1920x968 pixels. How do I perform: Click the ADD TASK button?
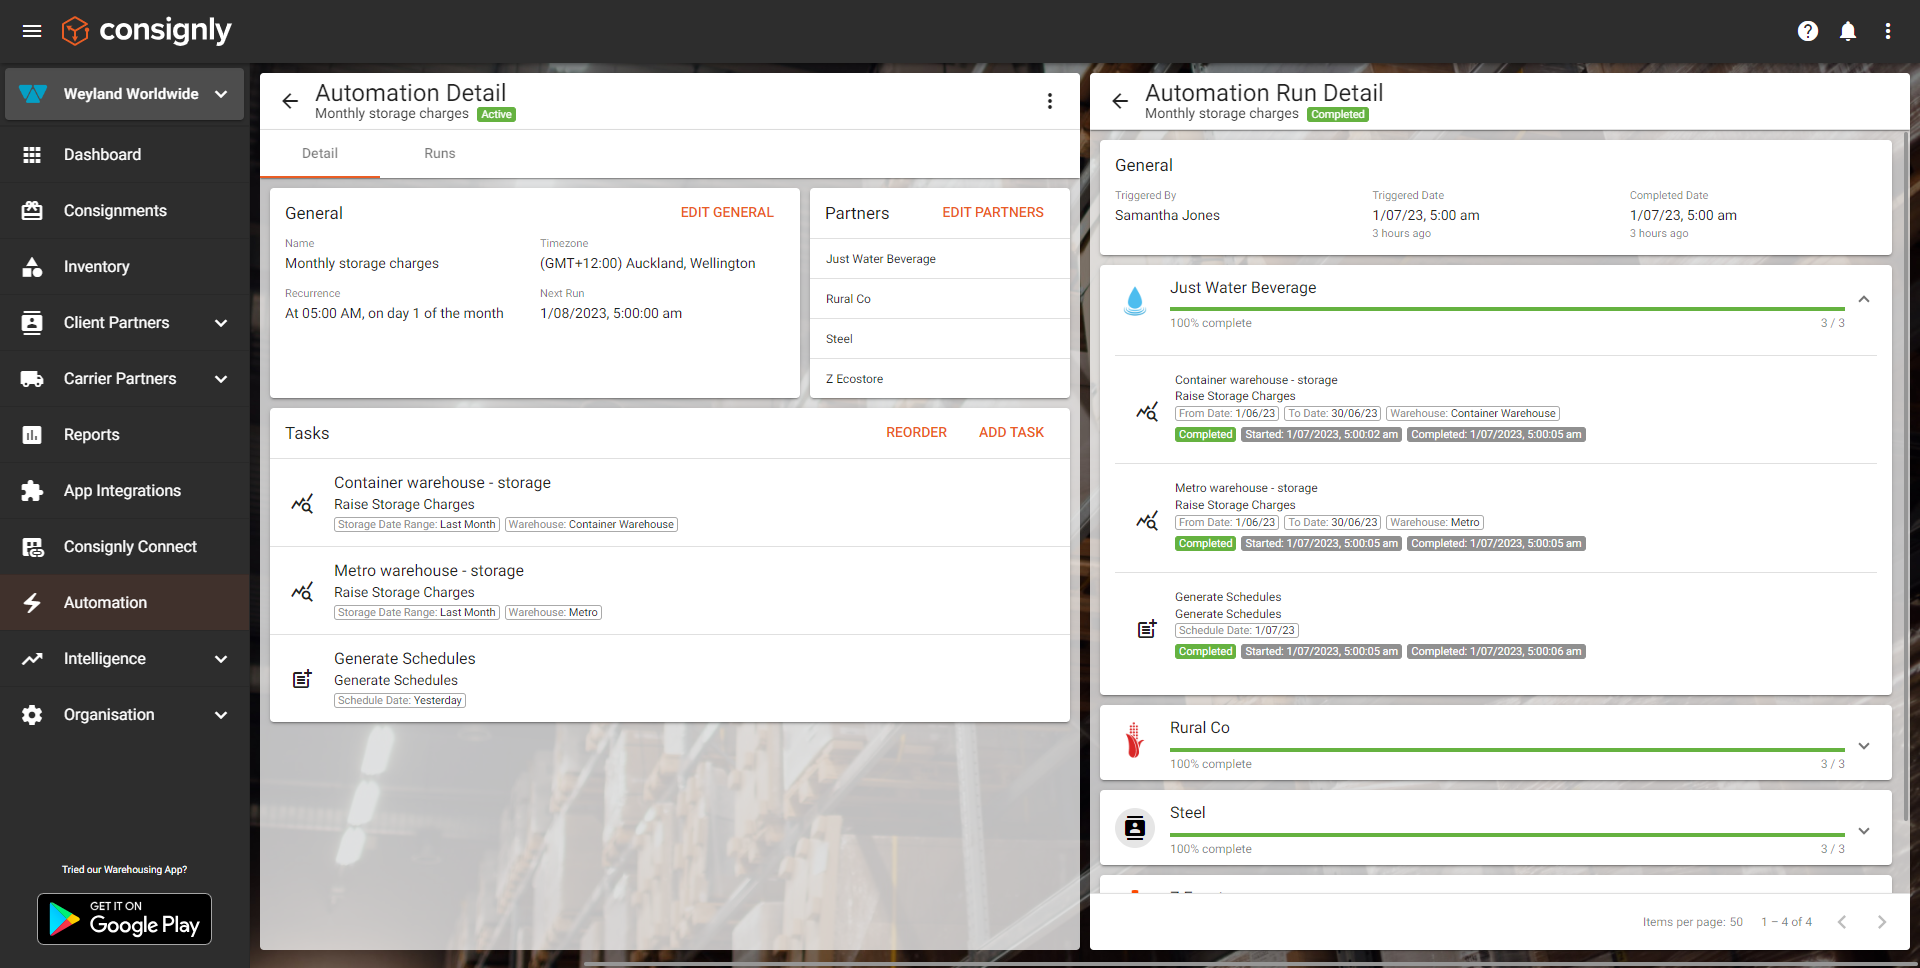[x=1010, y=433]
